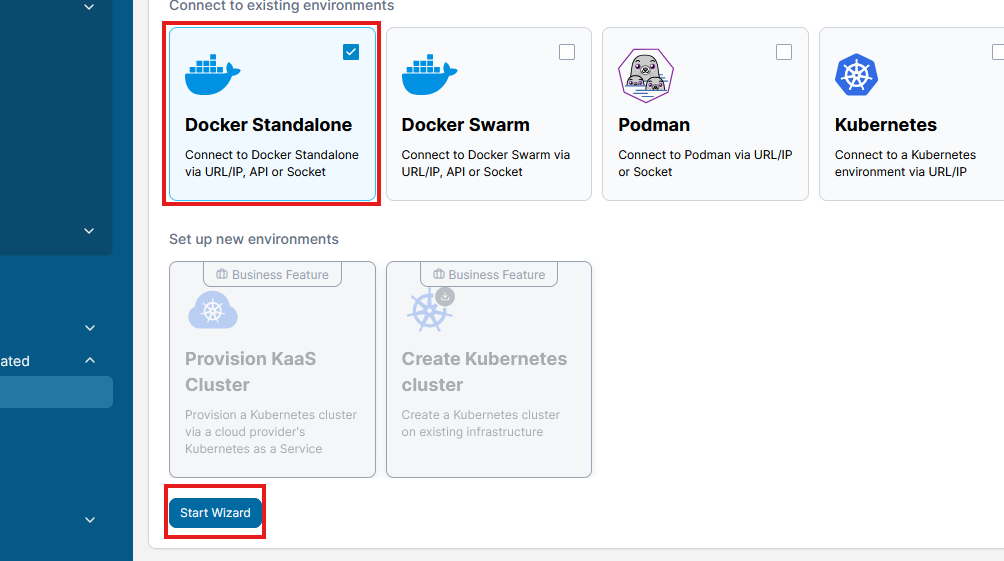This screenshot has width=1004, height=561.
Task: Click the Kubernetes helm wheel logo
Action: (x=856, y=75)
